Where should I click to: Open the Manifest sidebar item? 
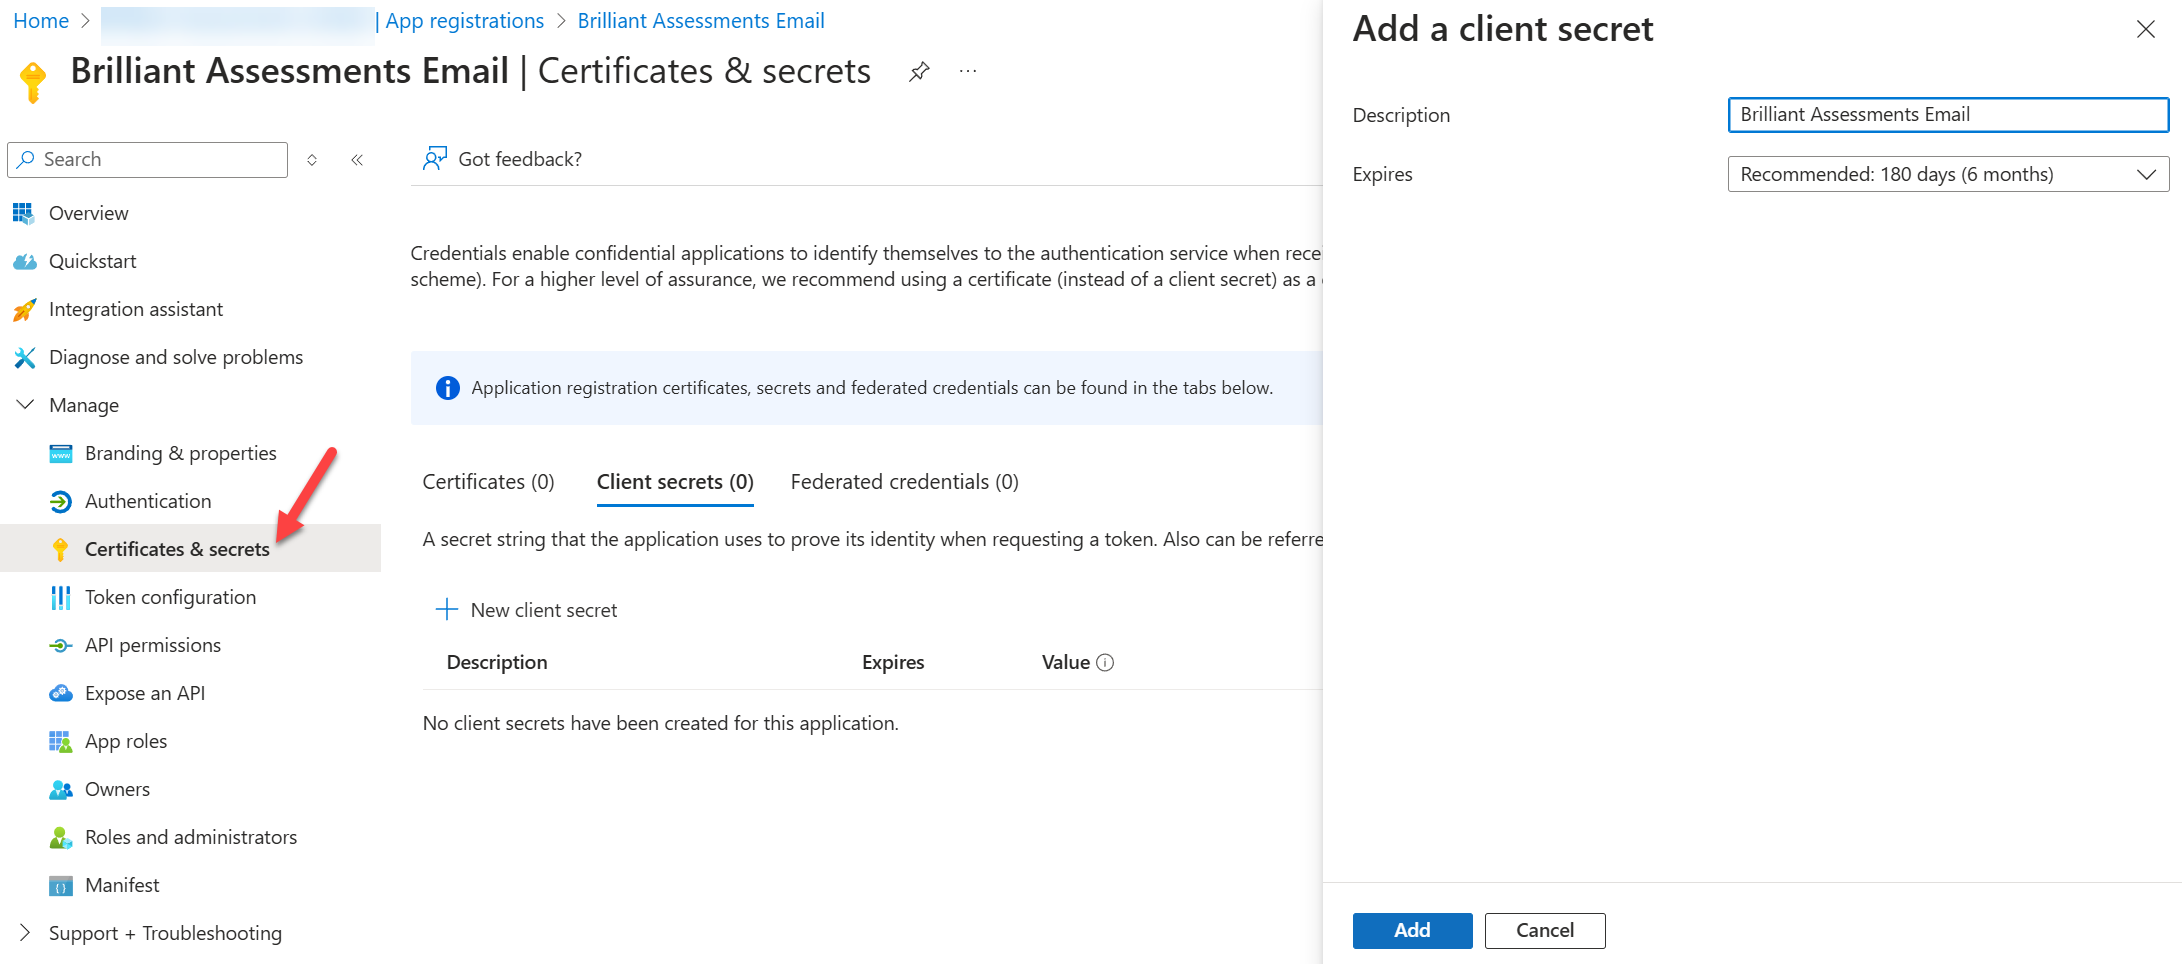pyautogui.click(x=122, y=885)
